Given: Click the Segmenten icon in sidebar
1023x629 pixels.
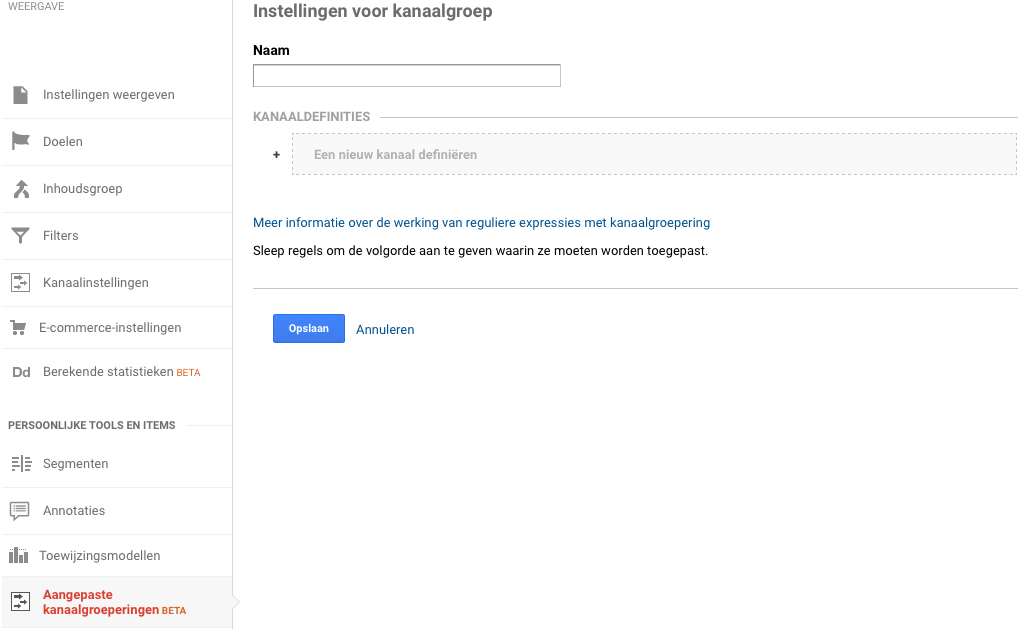Looking at the screenshot, I should [20, 464].
